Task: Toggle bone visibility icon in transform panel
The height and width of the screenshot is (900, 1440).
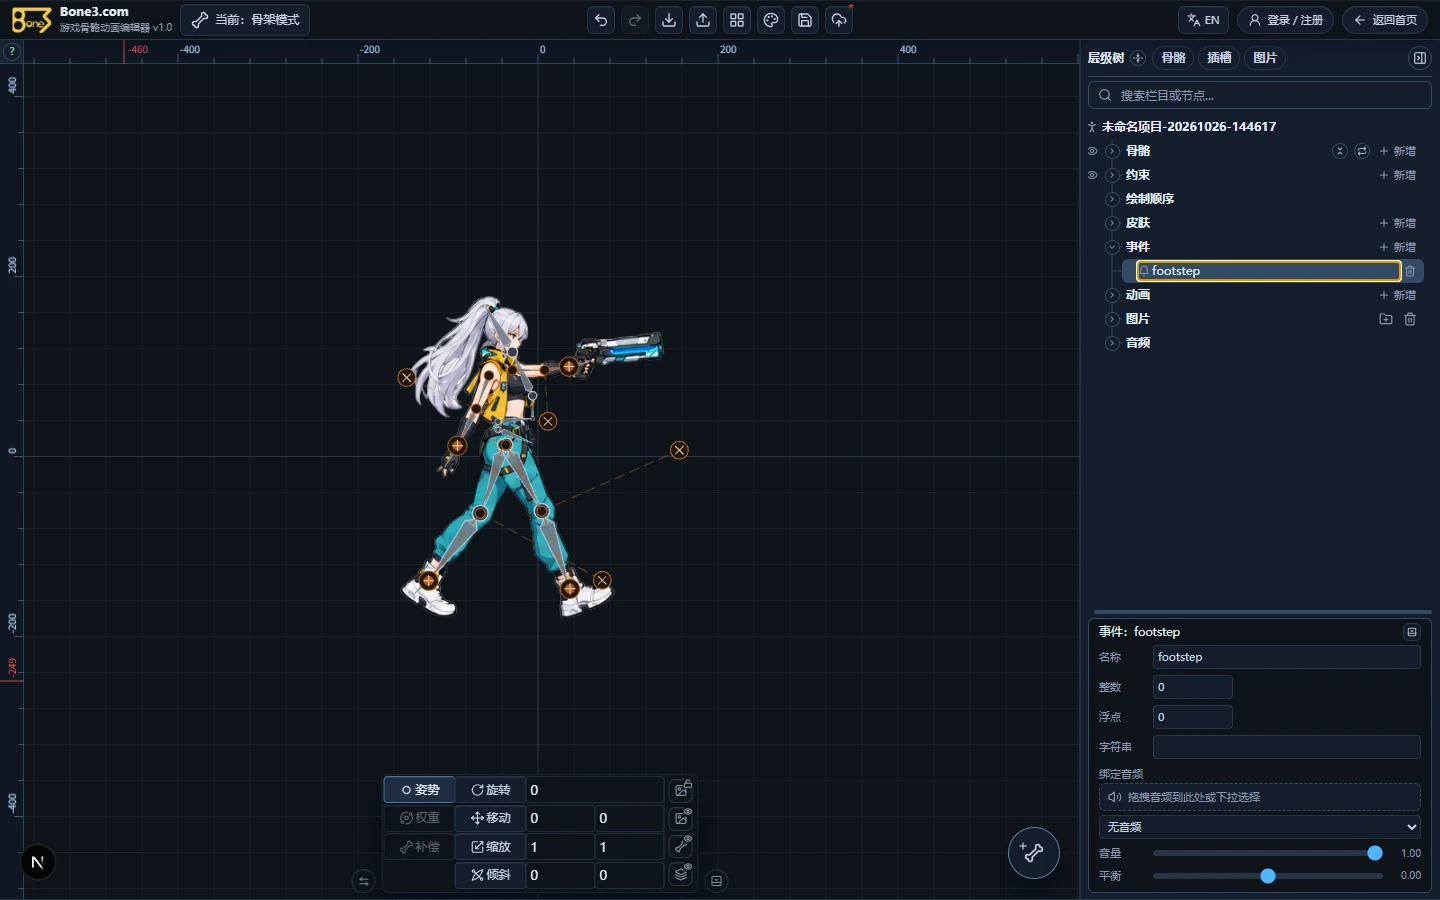Action: [682, 845]
